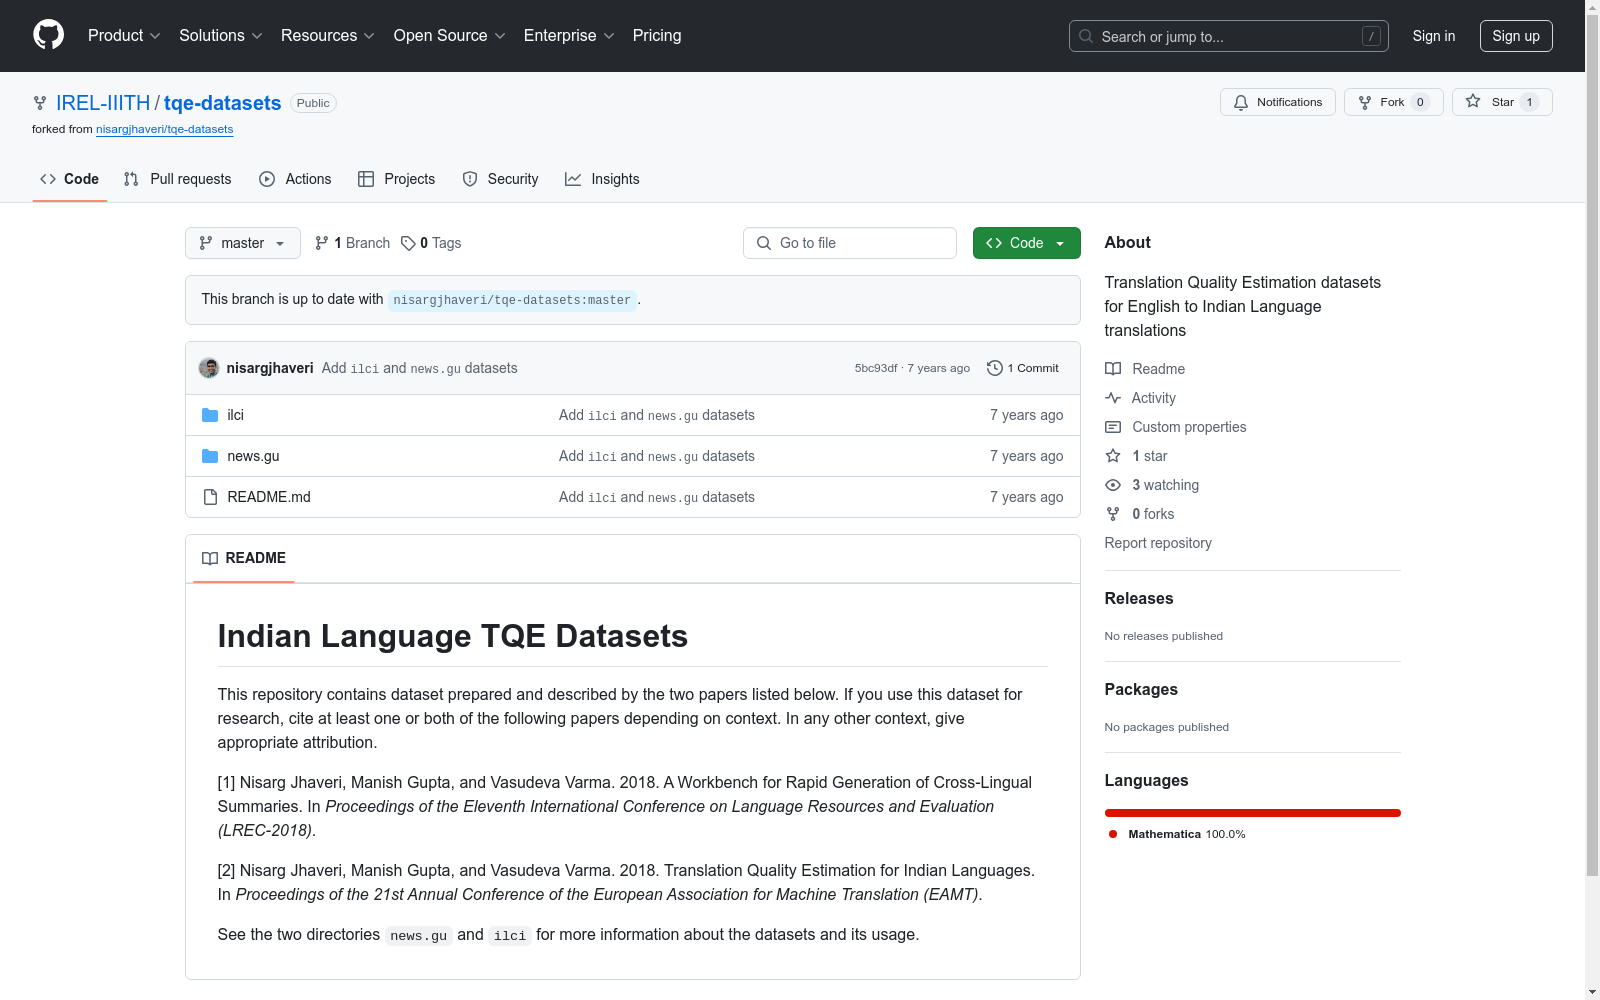The height and width of the screenshot is (1000, 1600).
Task: Select the Code tab
Action: [x=70, y=179]
